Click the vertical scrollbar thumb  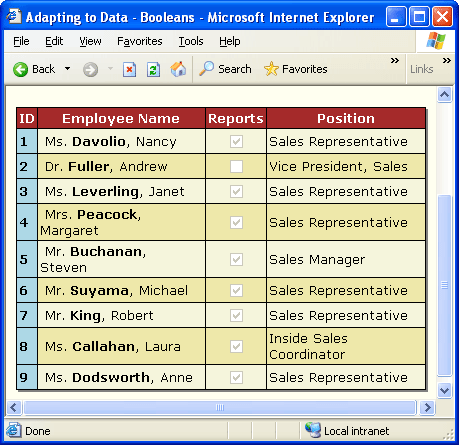click(445, 285)
